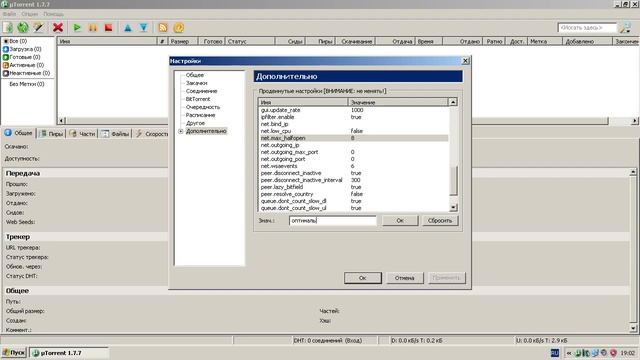Image resolution: width=640 pixels, height=360 pixels.
Task: Select the peer.lazy_bitfield row
Action: (353, 187)
